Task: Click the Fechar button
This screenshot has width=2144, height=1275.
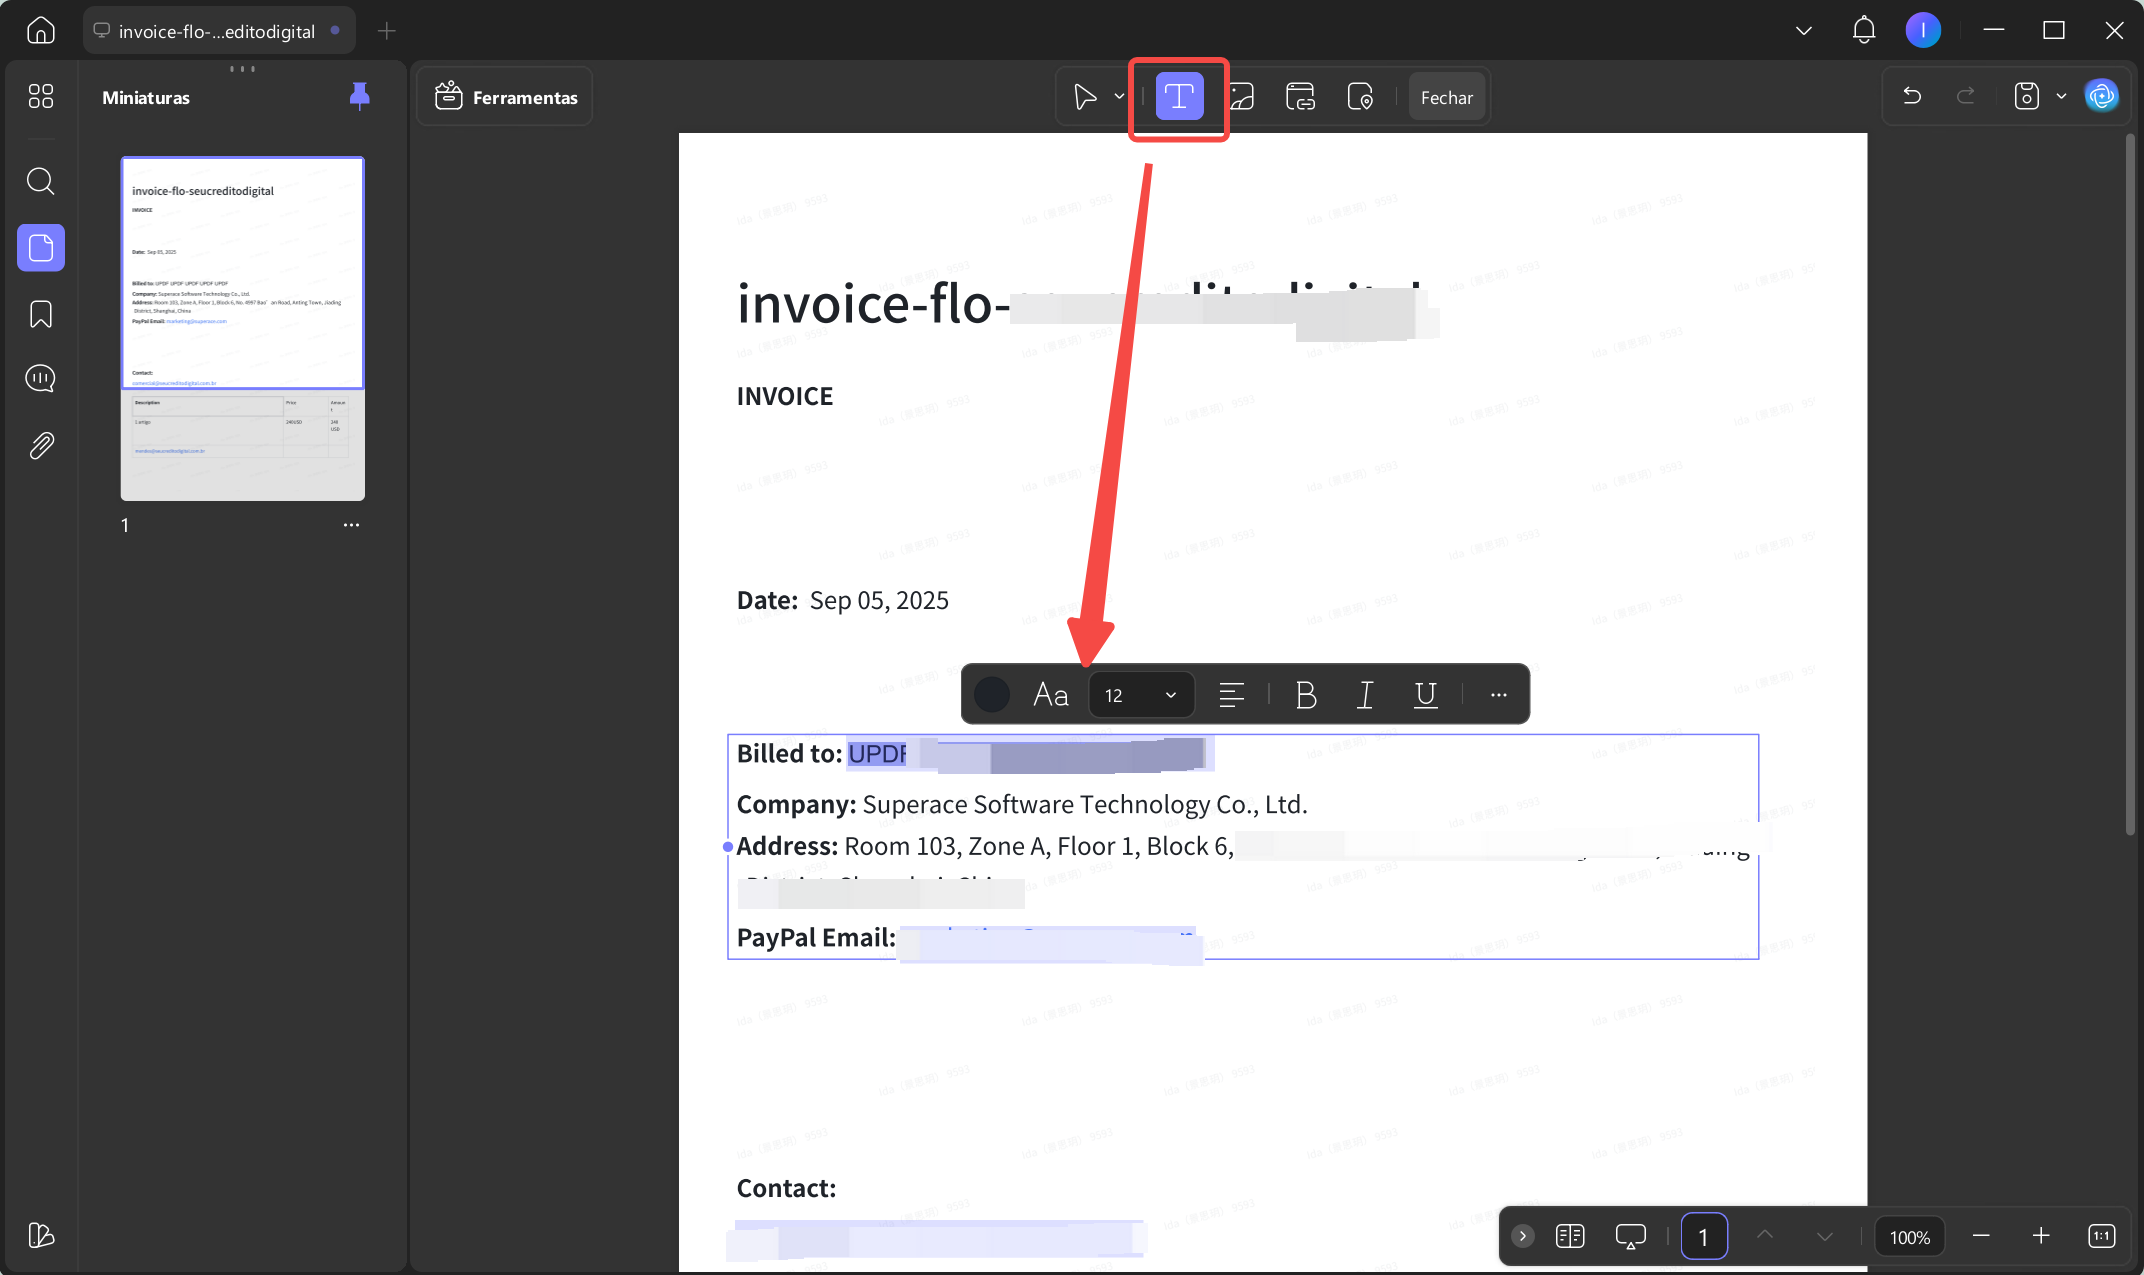Action: 1446,97
